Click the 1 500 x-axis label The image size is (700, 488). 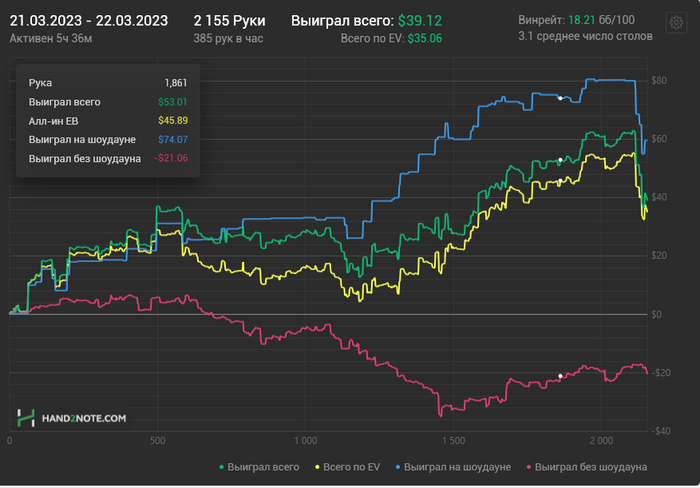(454, 441)
